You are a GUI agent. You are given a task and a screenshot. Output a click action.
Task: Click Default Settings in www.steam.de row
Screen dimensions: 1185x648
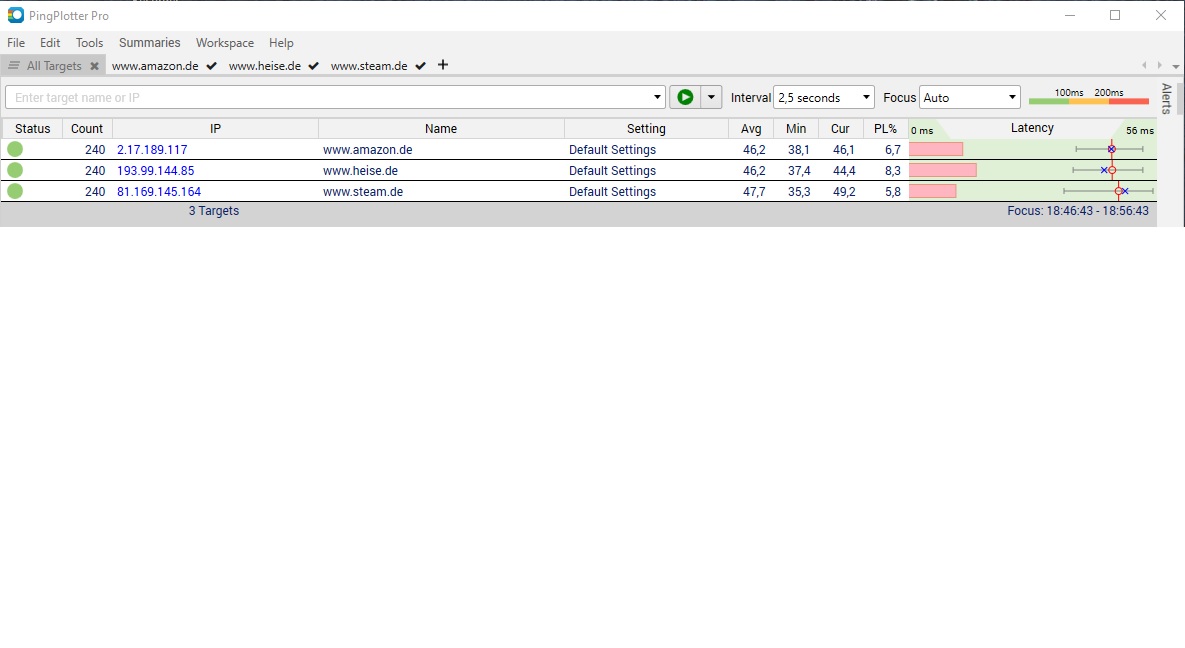tap(612, 192)
